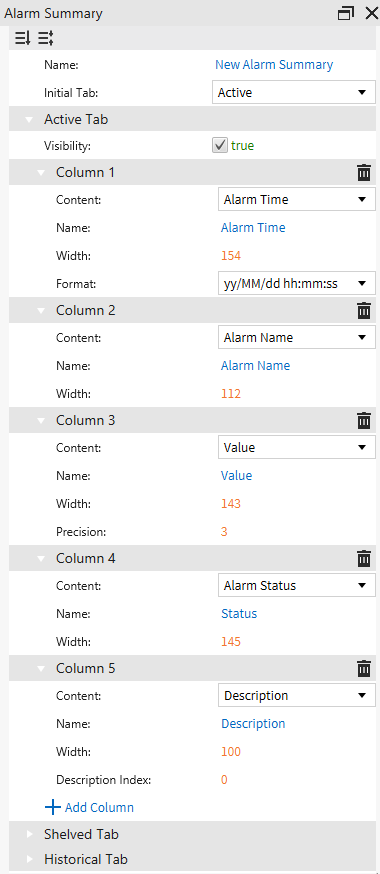Viewport: 380px width, 874px height.
Task: Open the Format dropdown for Column 1
Action: tap(296, 284)
